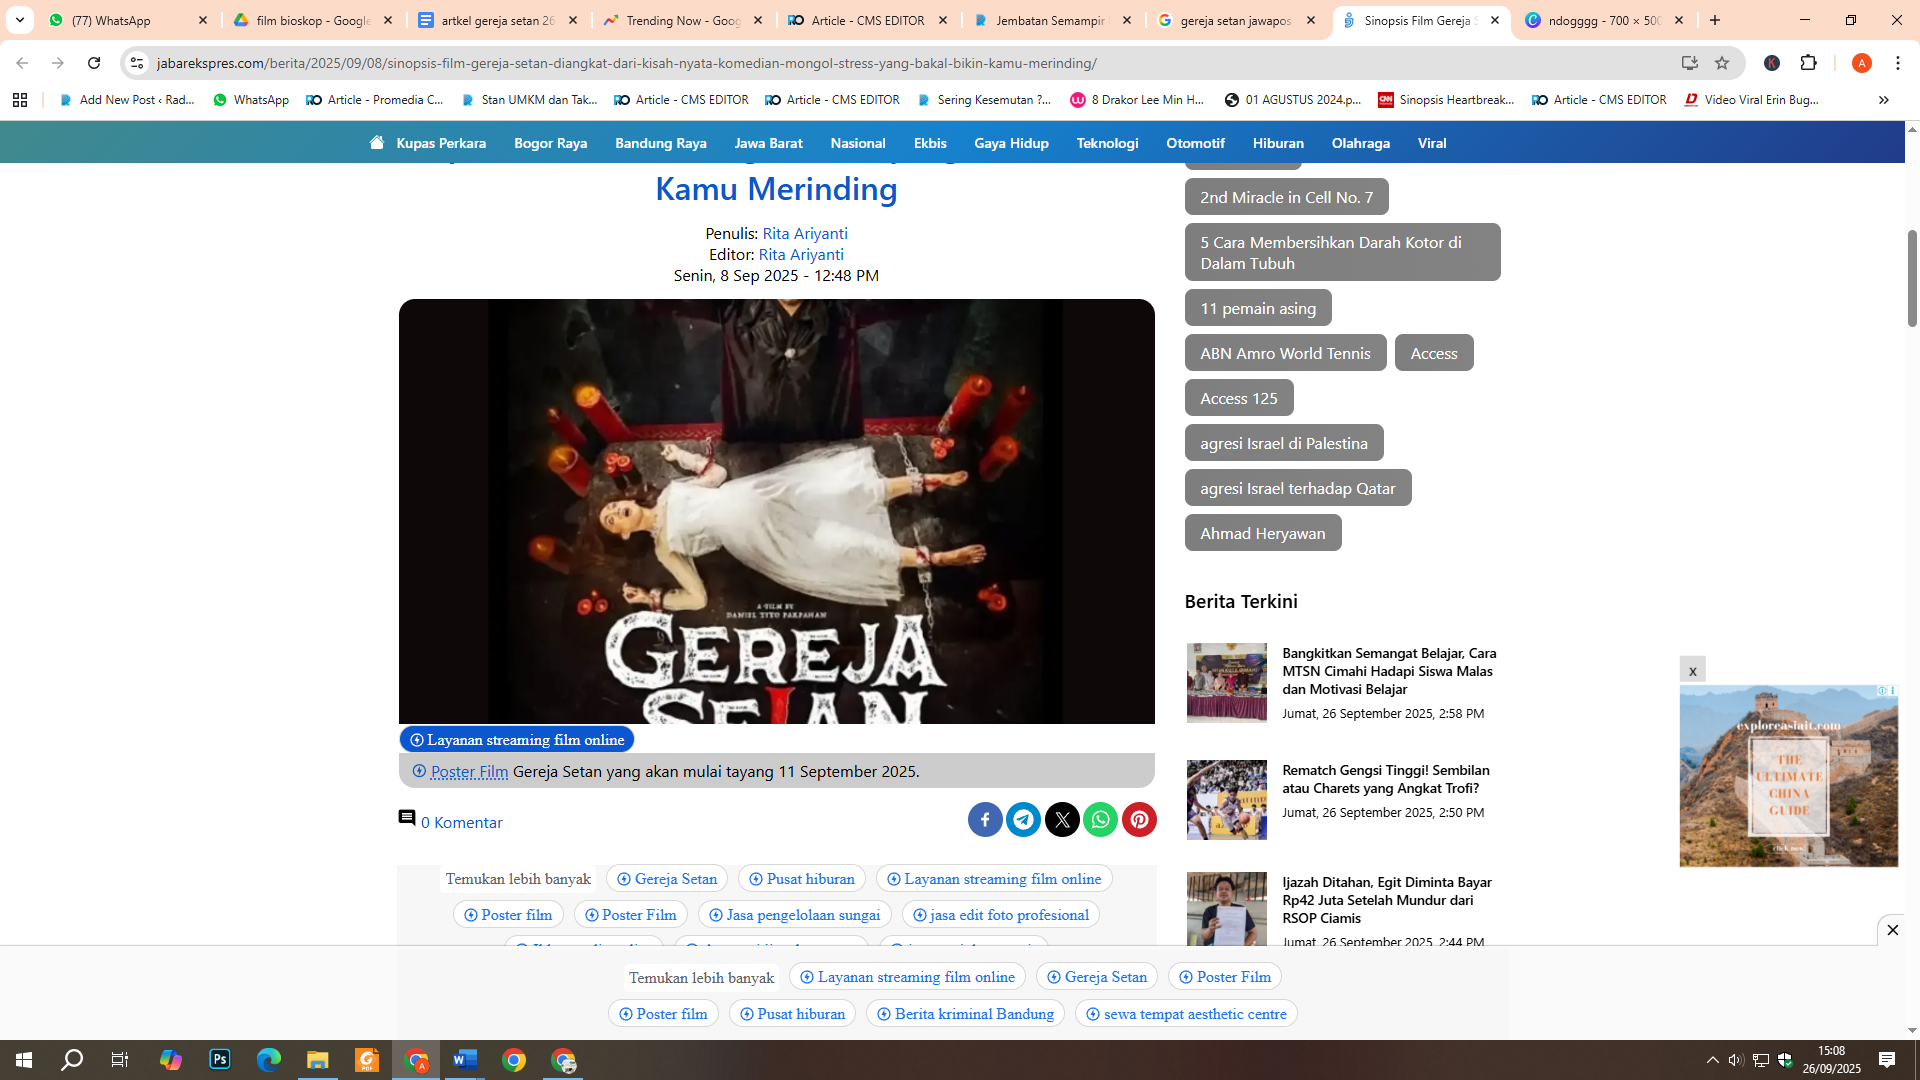Open Bandung Raya menu item

point(661,143)
